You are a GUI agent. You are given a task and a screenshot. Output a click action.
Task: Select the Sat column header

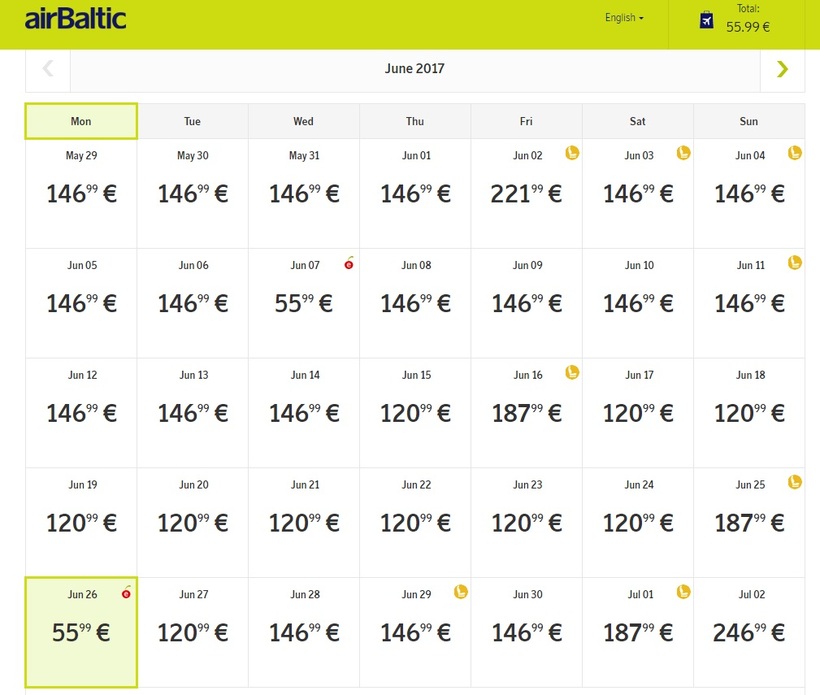pyautogui.click(x=638, y=121)
